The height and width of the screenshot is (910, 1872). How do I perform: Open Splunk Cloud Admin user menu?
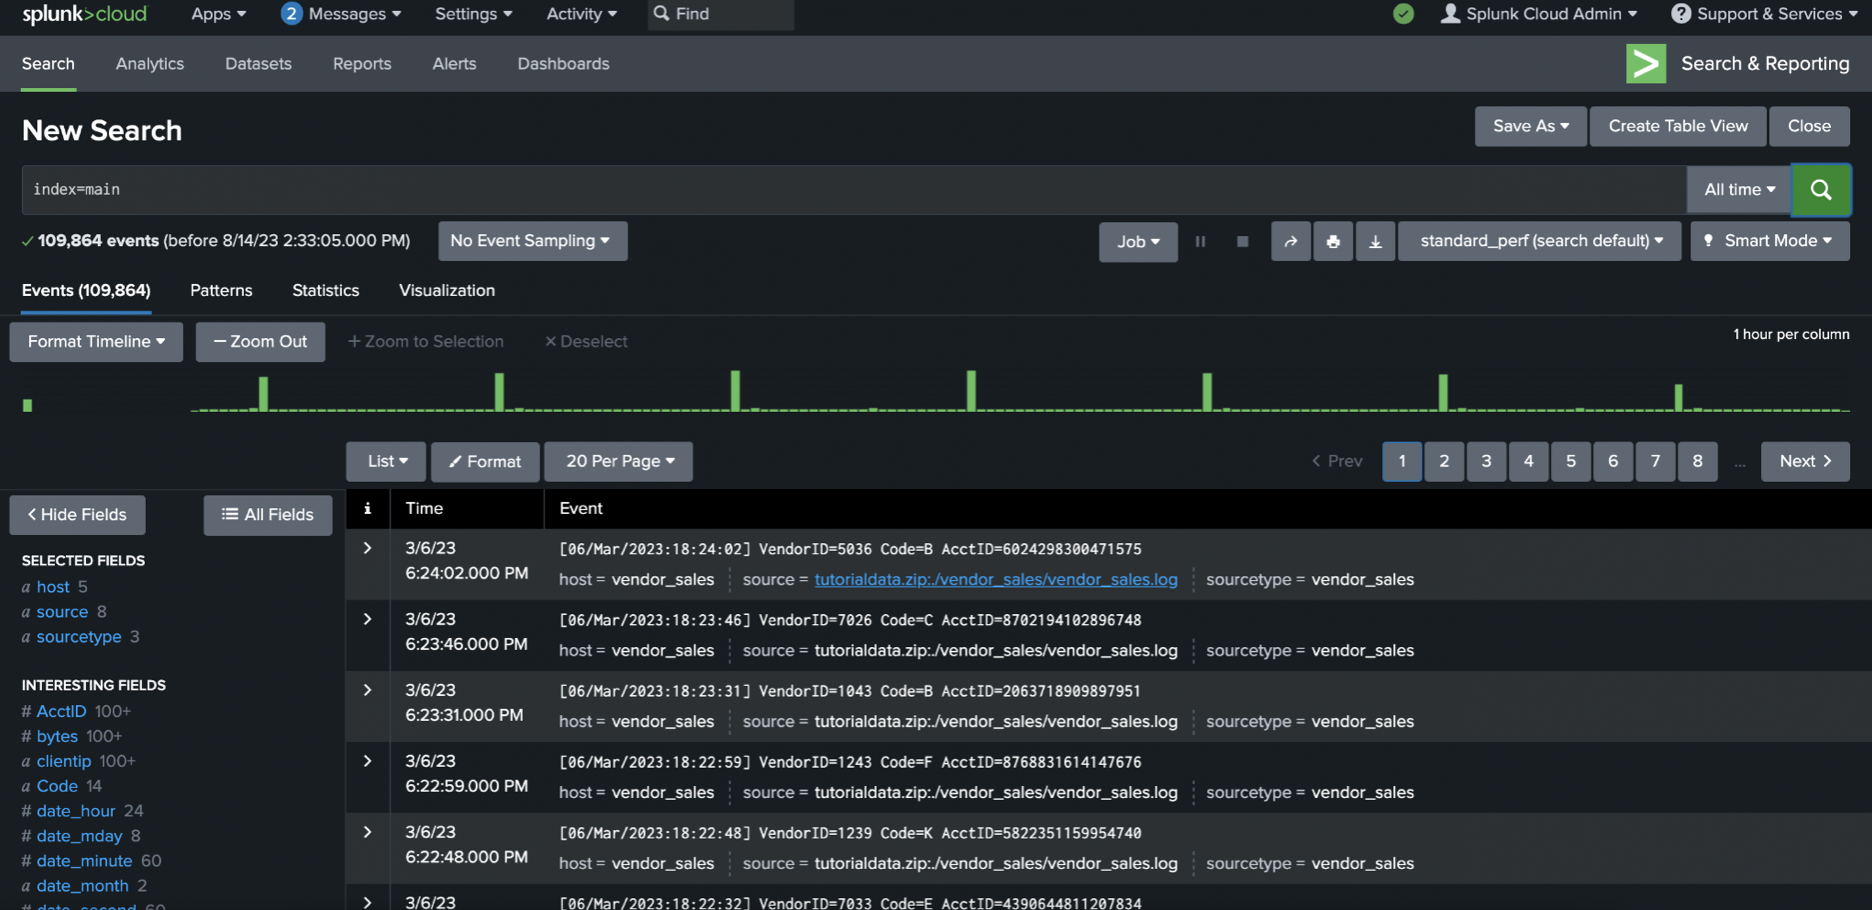click(x=1538, y=14)
